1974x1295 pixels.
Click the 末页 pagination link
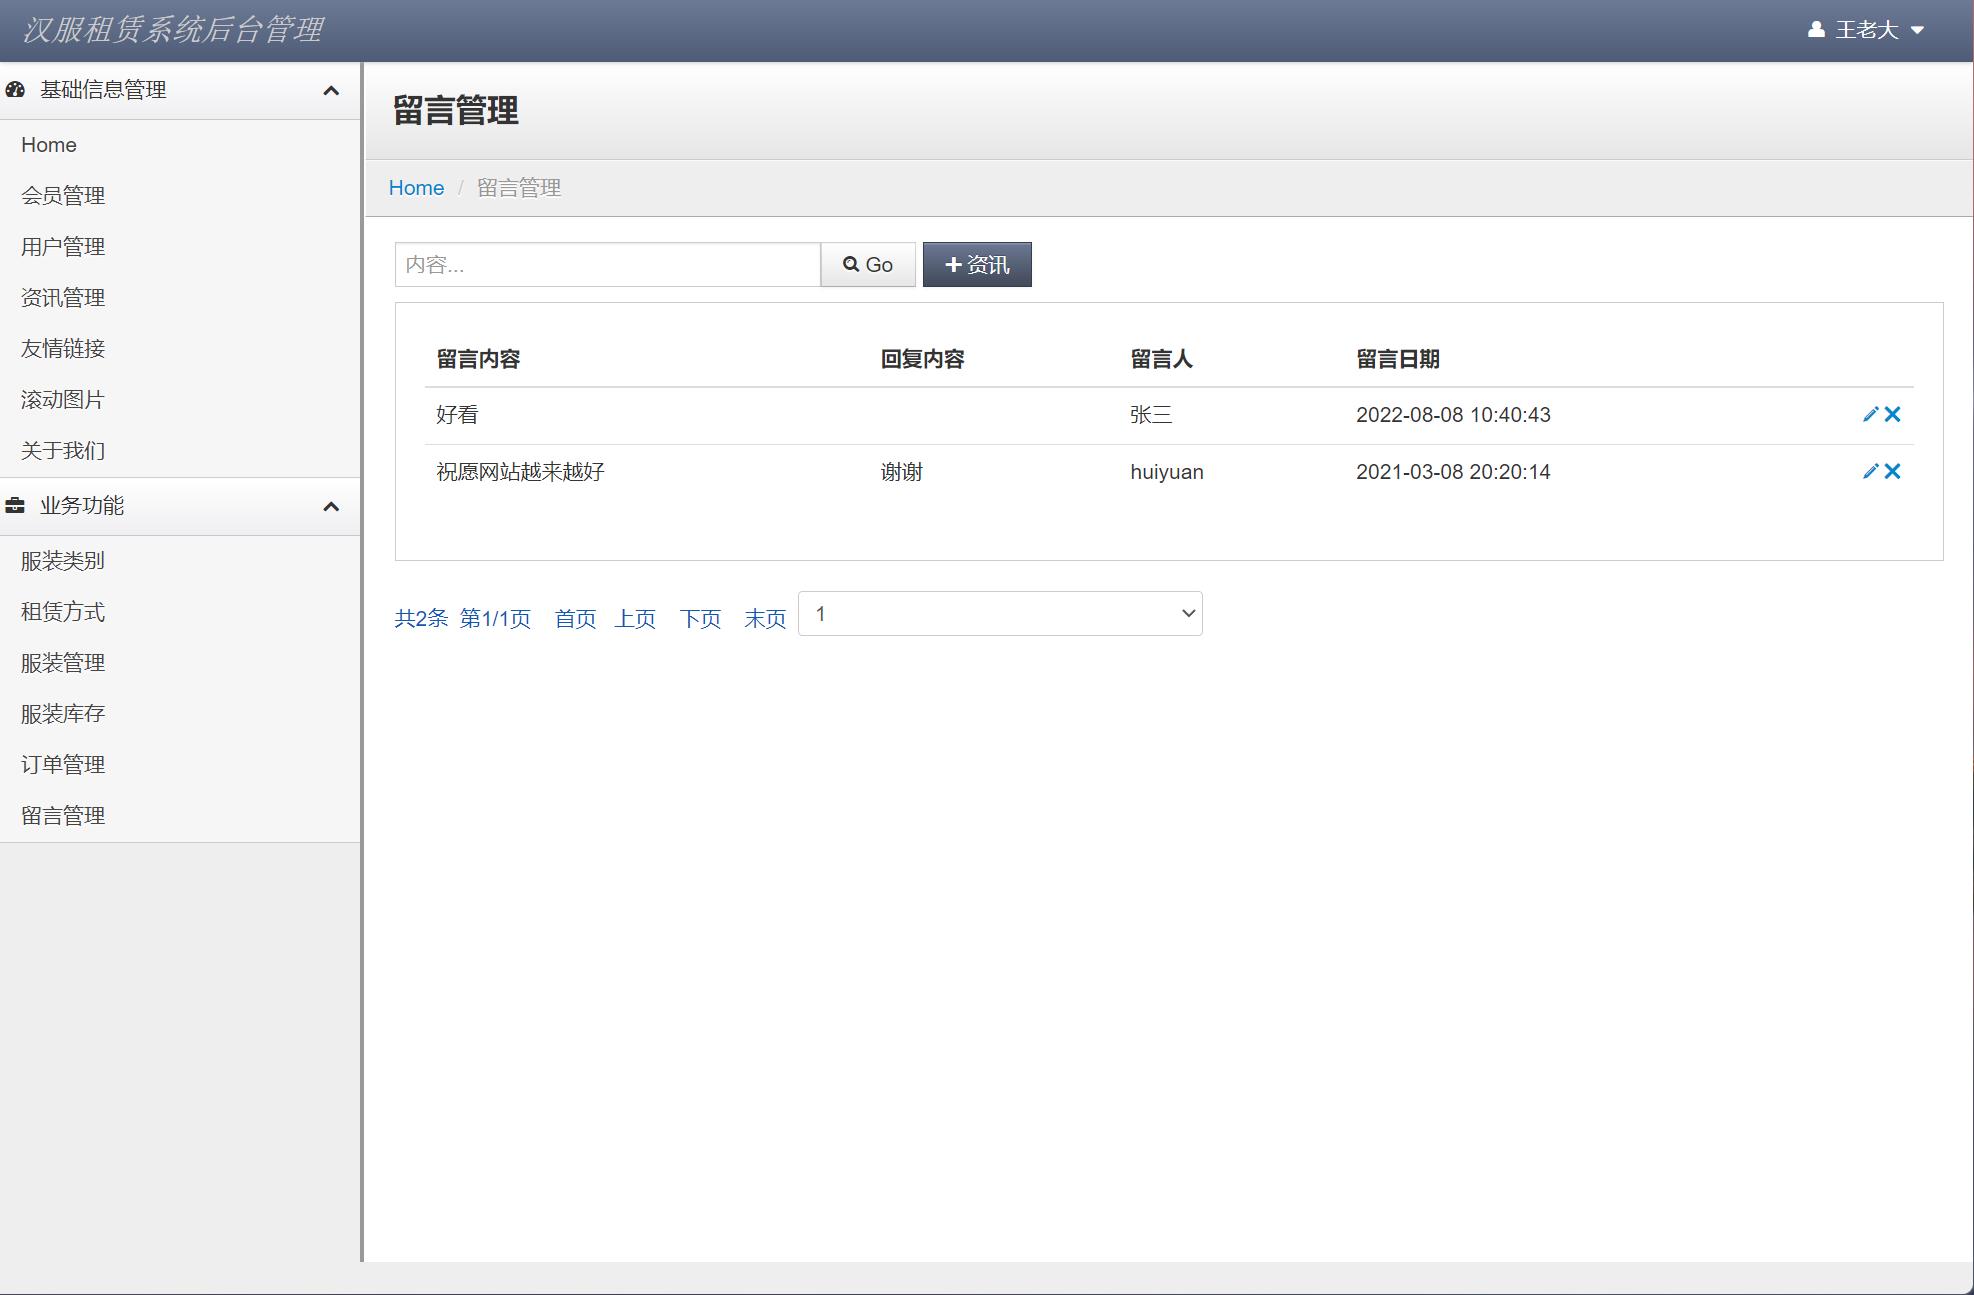(765, 619)
